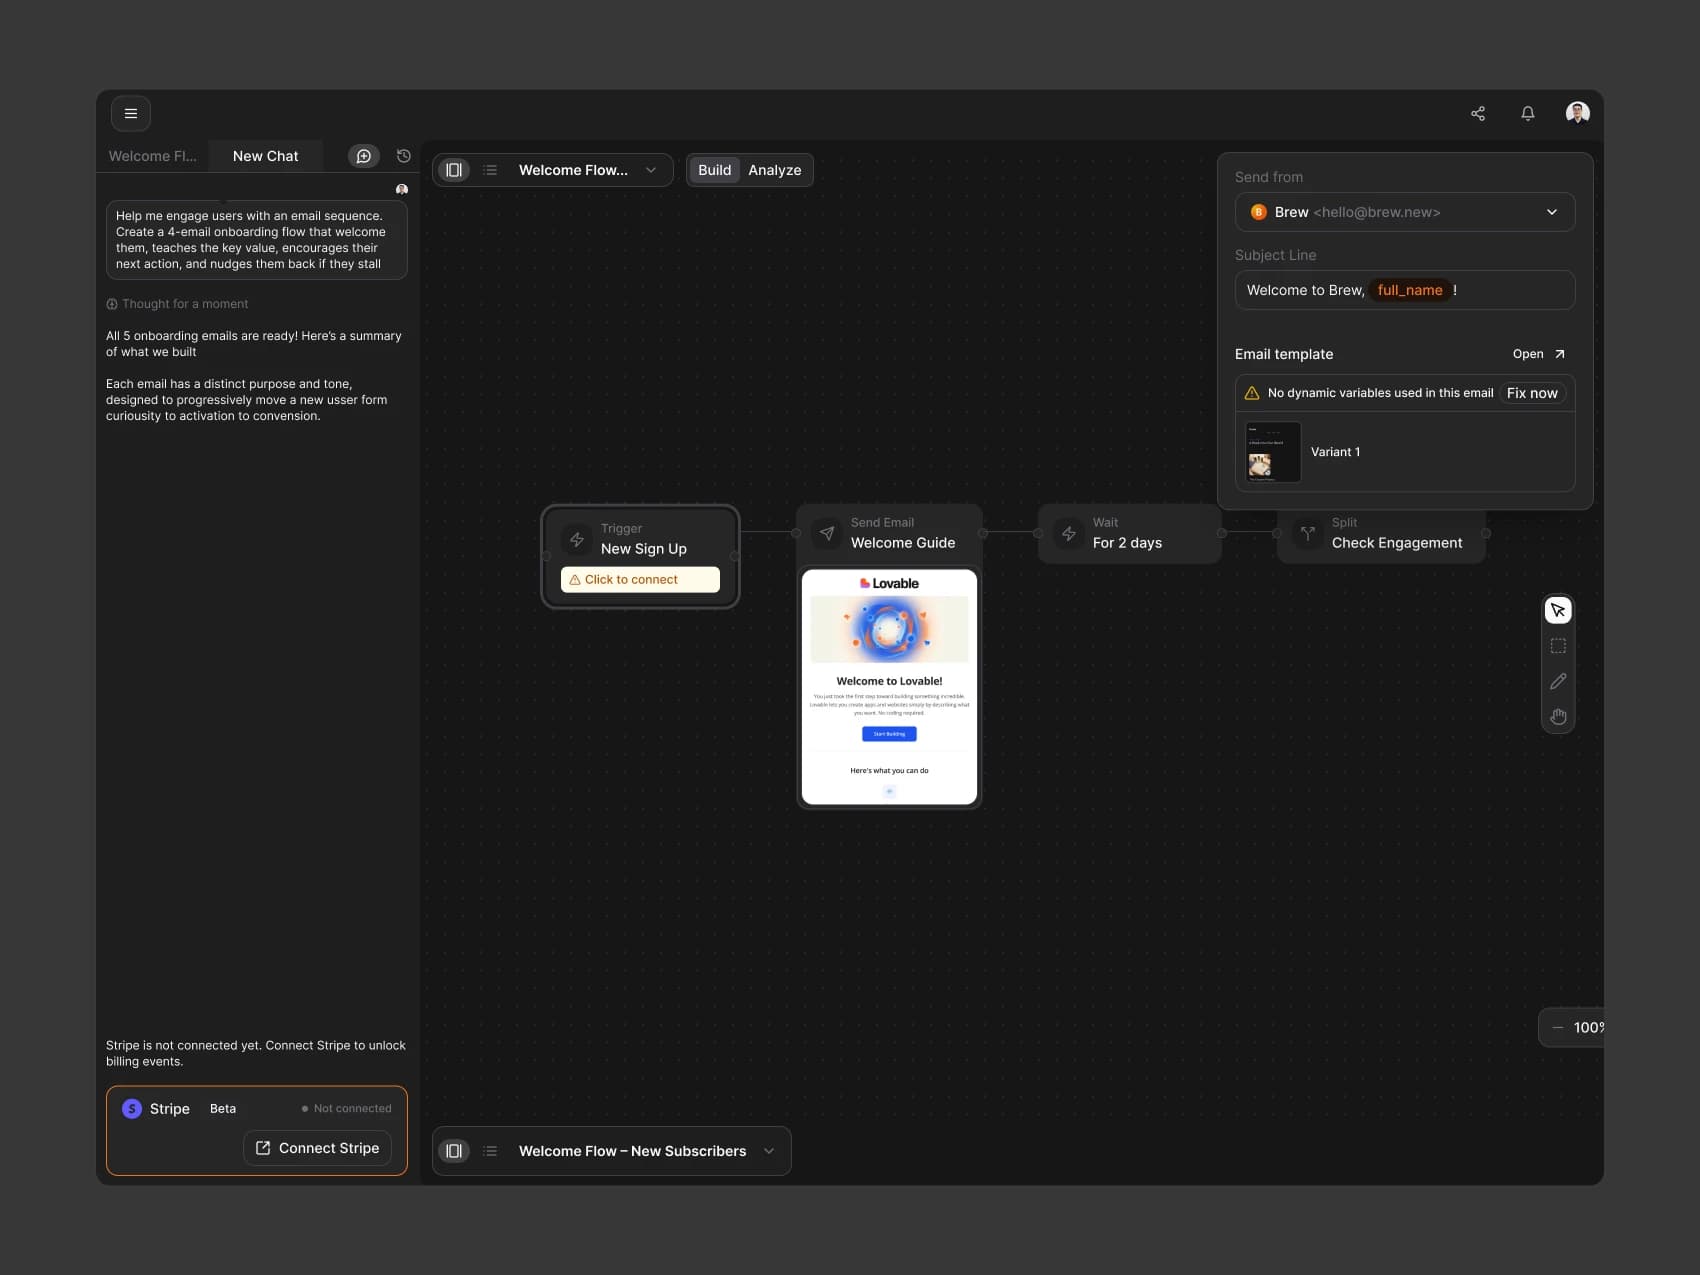Screen dimensions: 1700x1275
Task: Open the user profile avatar
Action: pyautogui.click(x=1578, y=113)
